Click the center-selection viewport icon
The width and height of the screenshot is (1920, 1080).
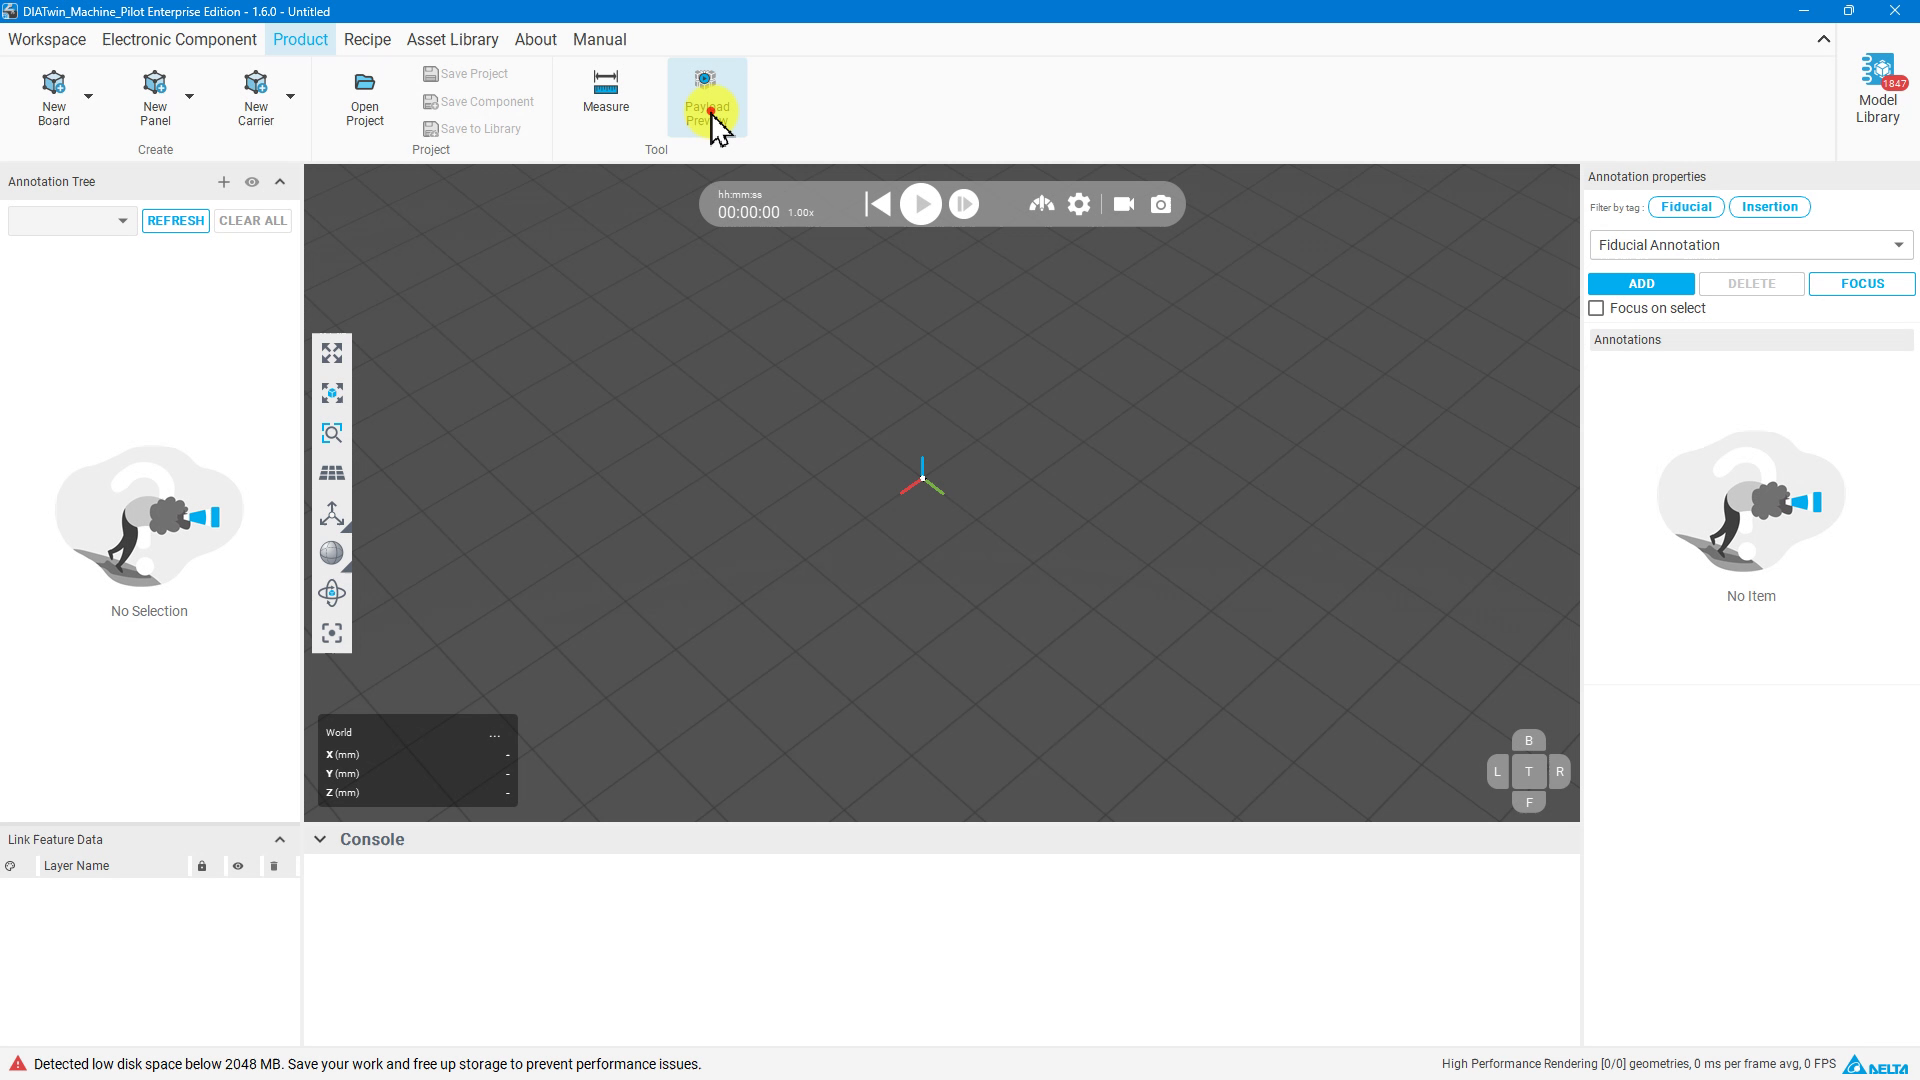tap(332, 633)
